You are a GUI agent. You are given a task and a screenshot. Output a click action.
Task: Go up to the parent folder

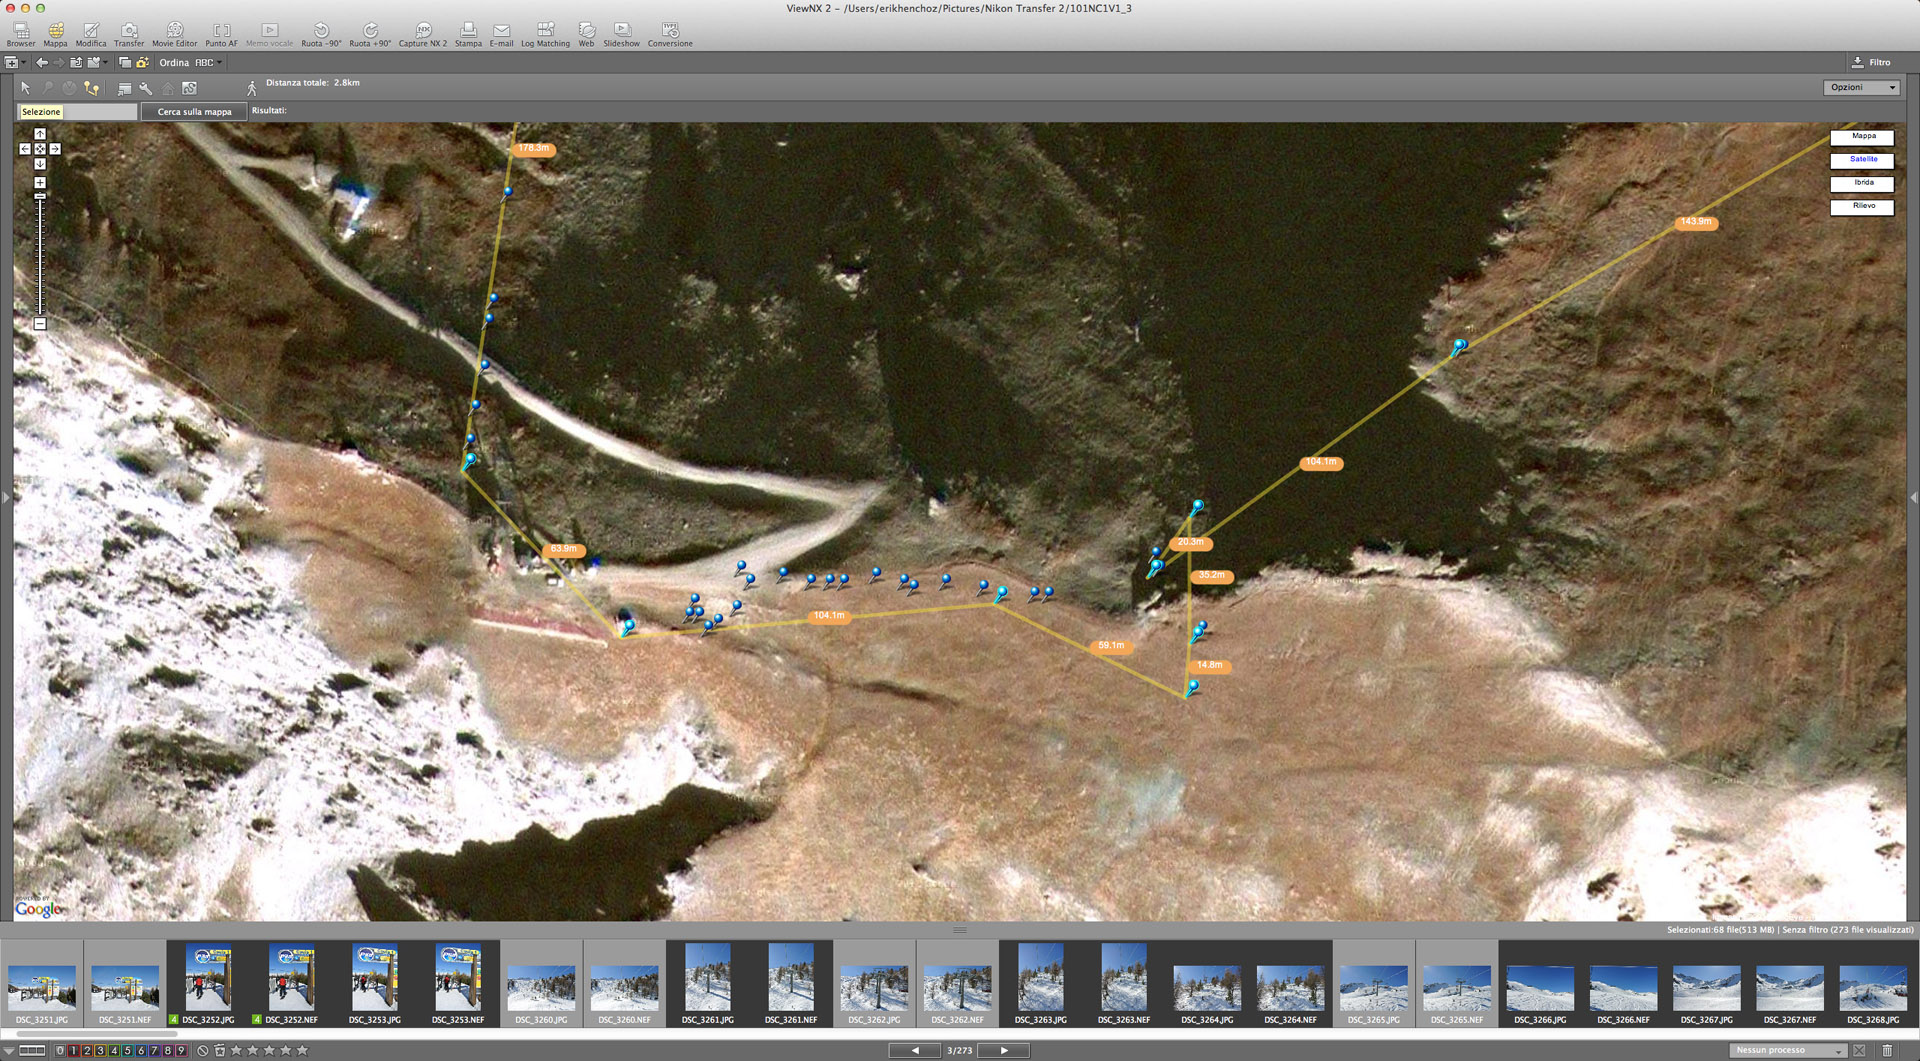(x=76, y=62)
